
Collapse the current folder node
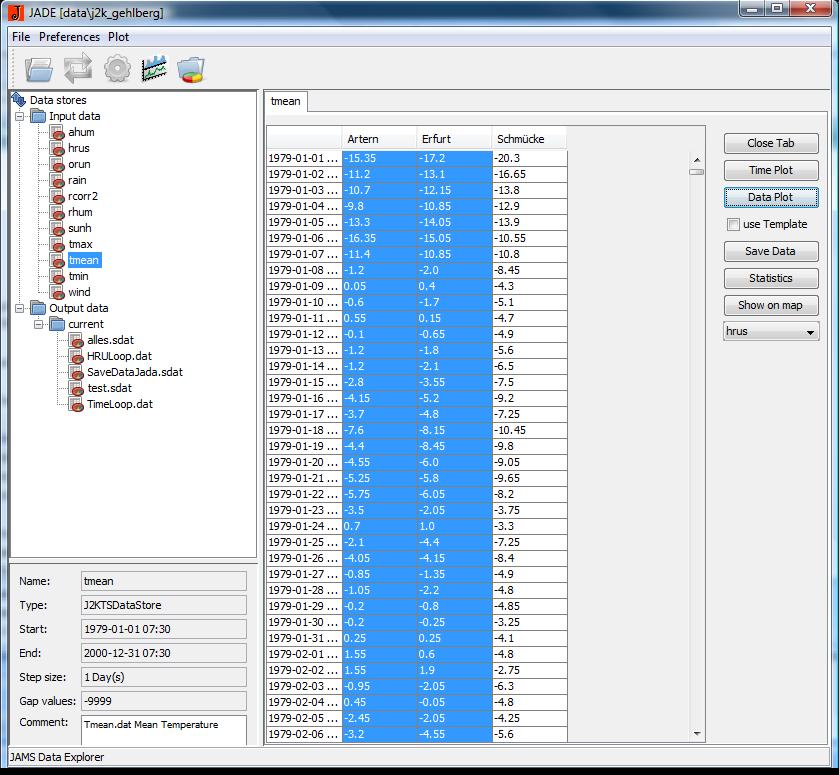[x=38, y=324]
